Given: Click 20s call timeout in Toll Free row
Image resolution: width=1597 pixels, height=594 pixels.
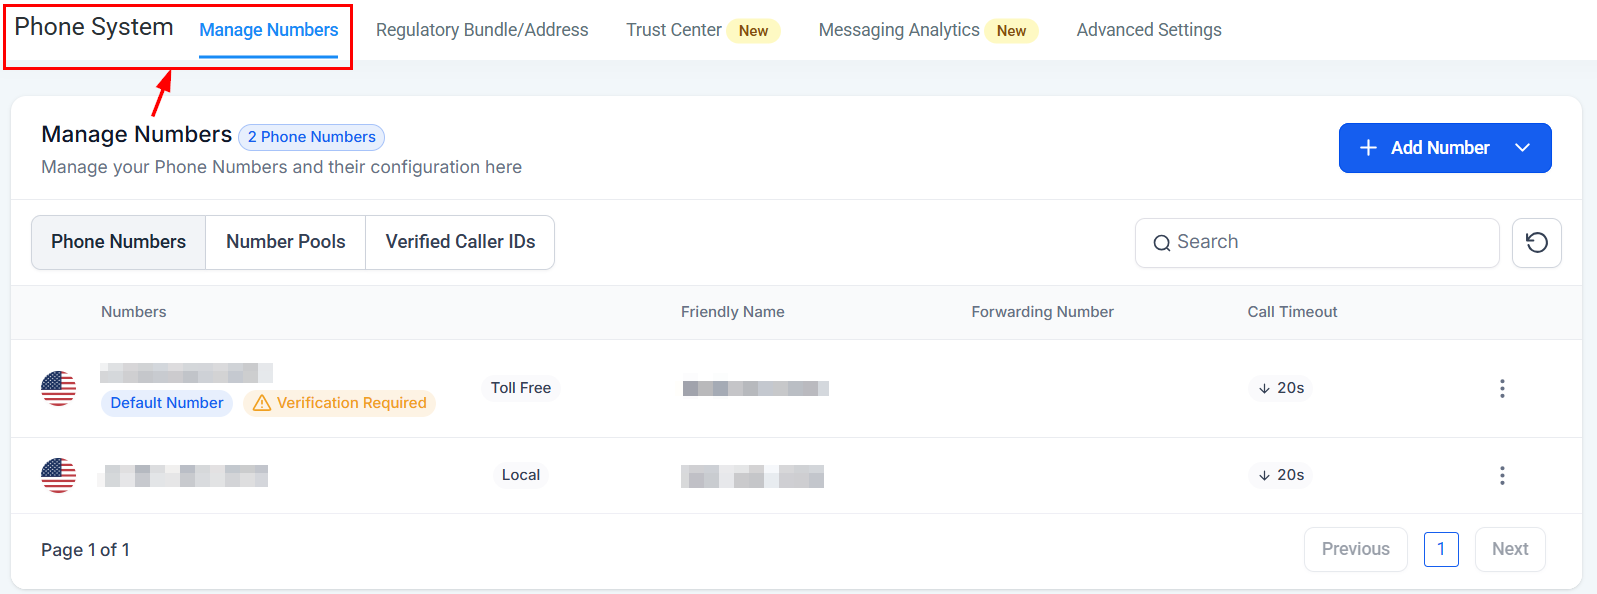Looking at the screenshot, I should 1281,388.
